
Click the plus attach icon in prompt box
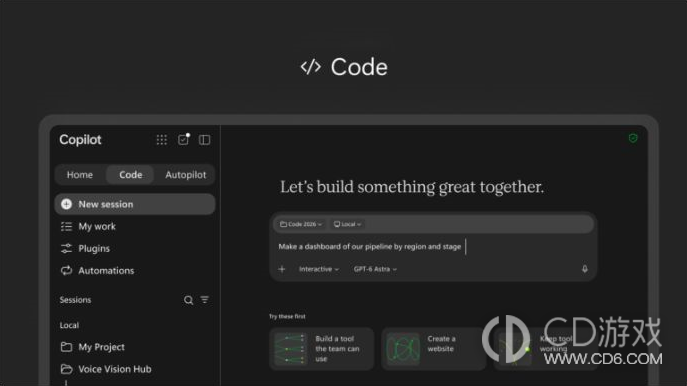pos(282,269)
